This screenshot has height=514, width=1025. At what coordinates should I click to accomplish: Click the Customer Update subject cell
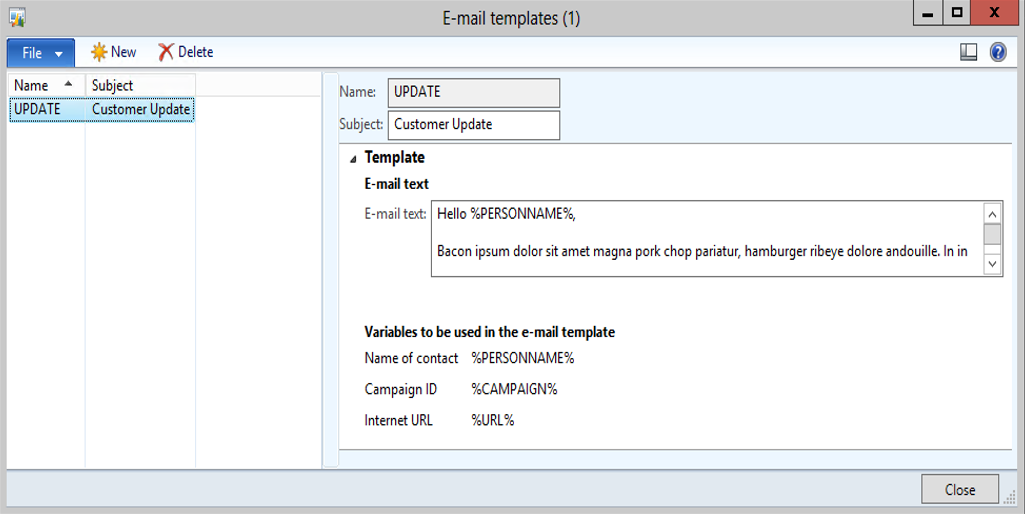click(140, 109)
